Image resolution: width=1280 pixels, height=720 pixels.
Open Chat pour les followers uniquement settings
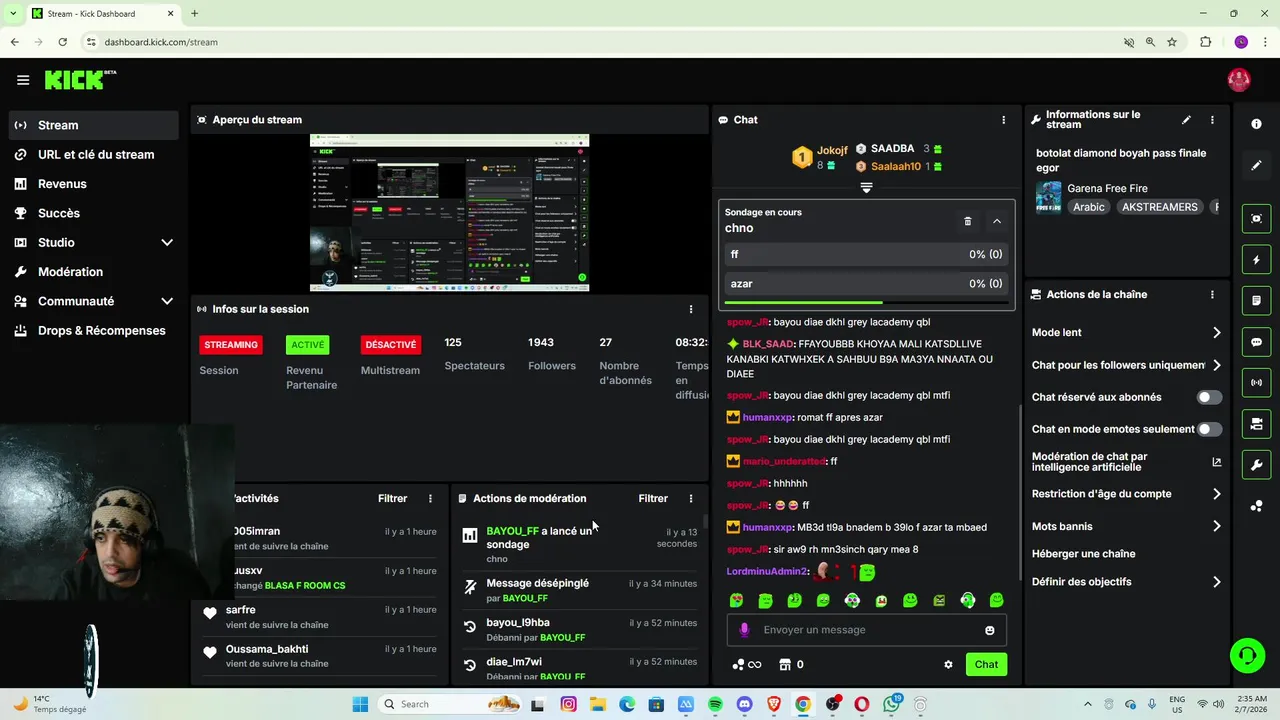point(1126,365)
